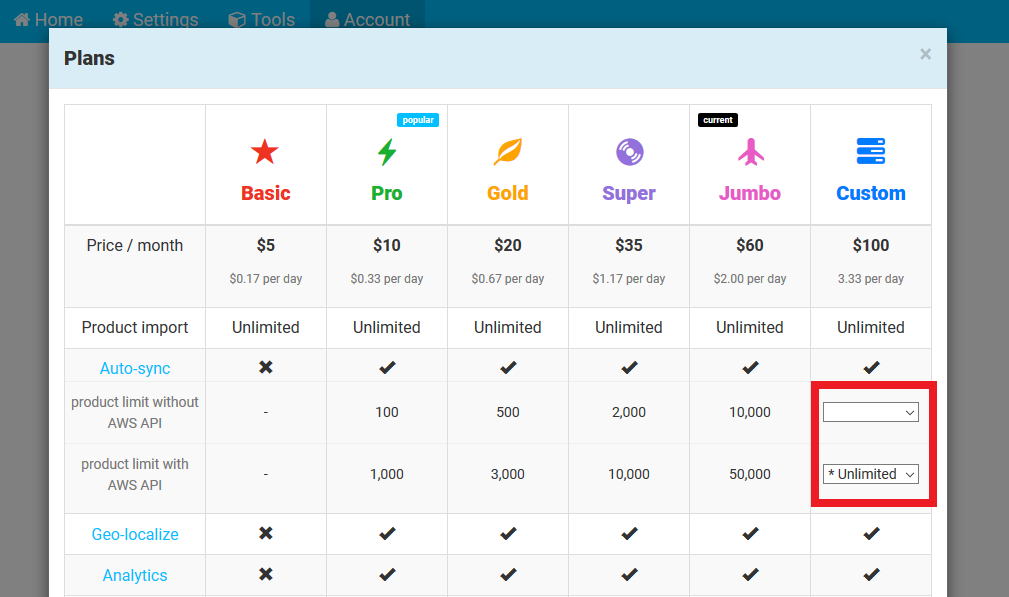Click Analytics cross mark for Basic
1009x597 pixels.
point(266,574)
